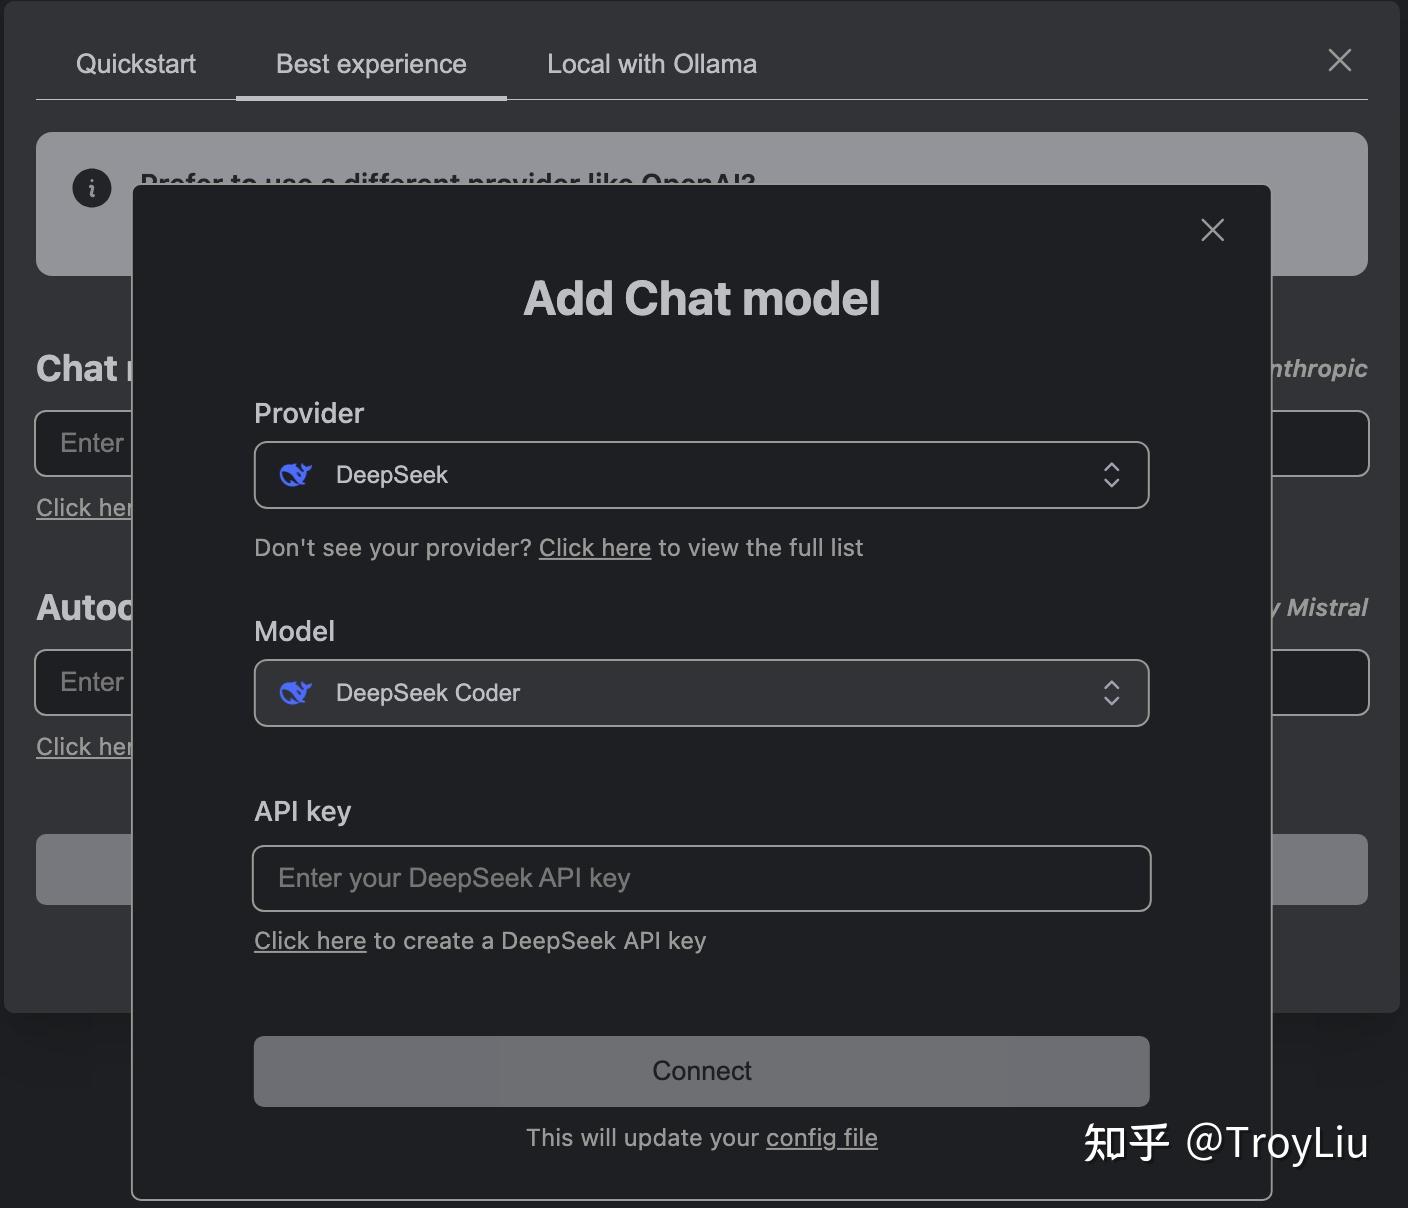Screen dimensions: 1408x1208
Task: Close the Add Chat model dialog
Action: pyautogui.click(x=1212, y=231)
